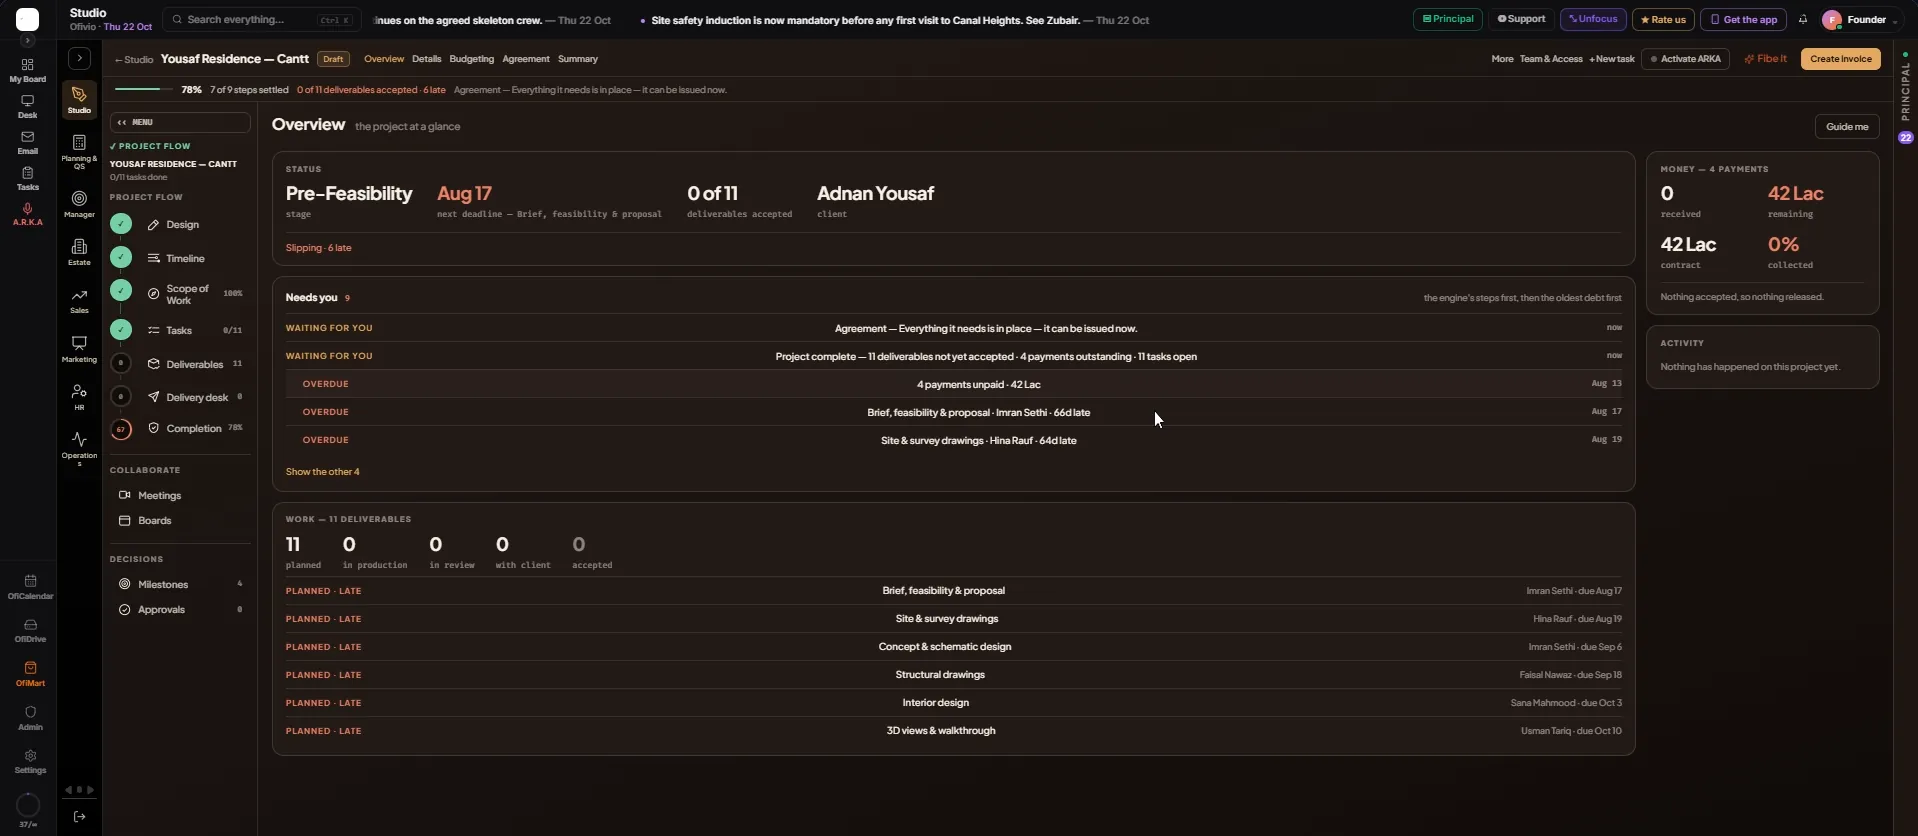This screenshot has height=836, width=1918.
Task: Open the Operations module
Action: click(x=79, y=449)
